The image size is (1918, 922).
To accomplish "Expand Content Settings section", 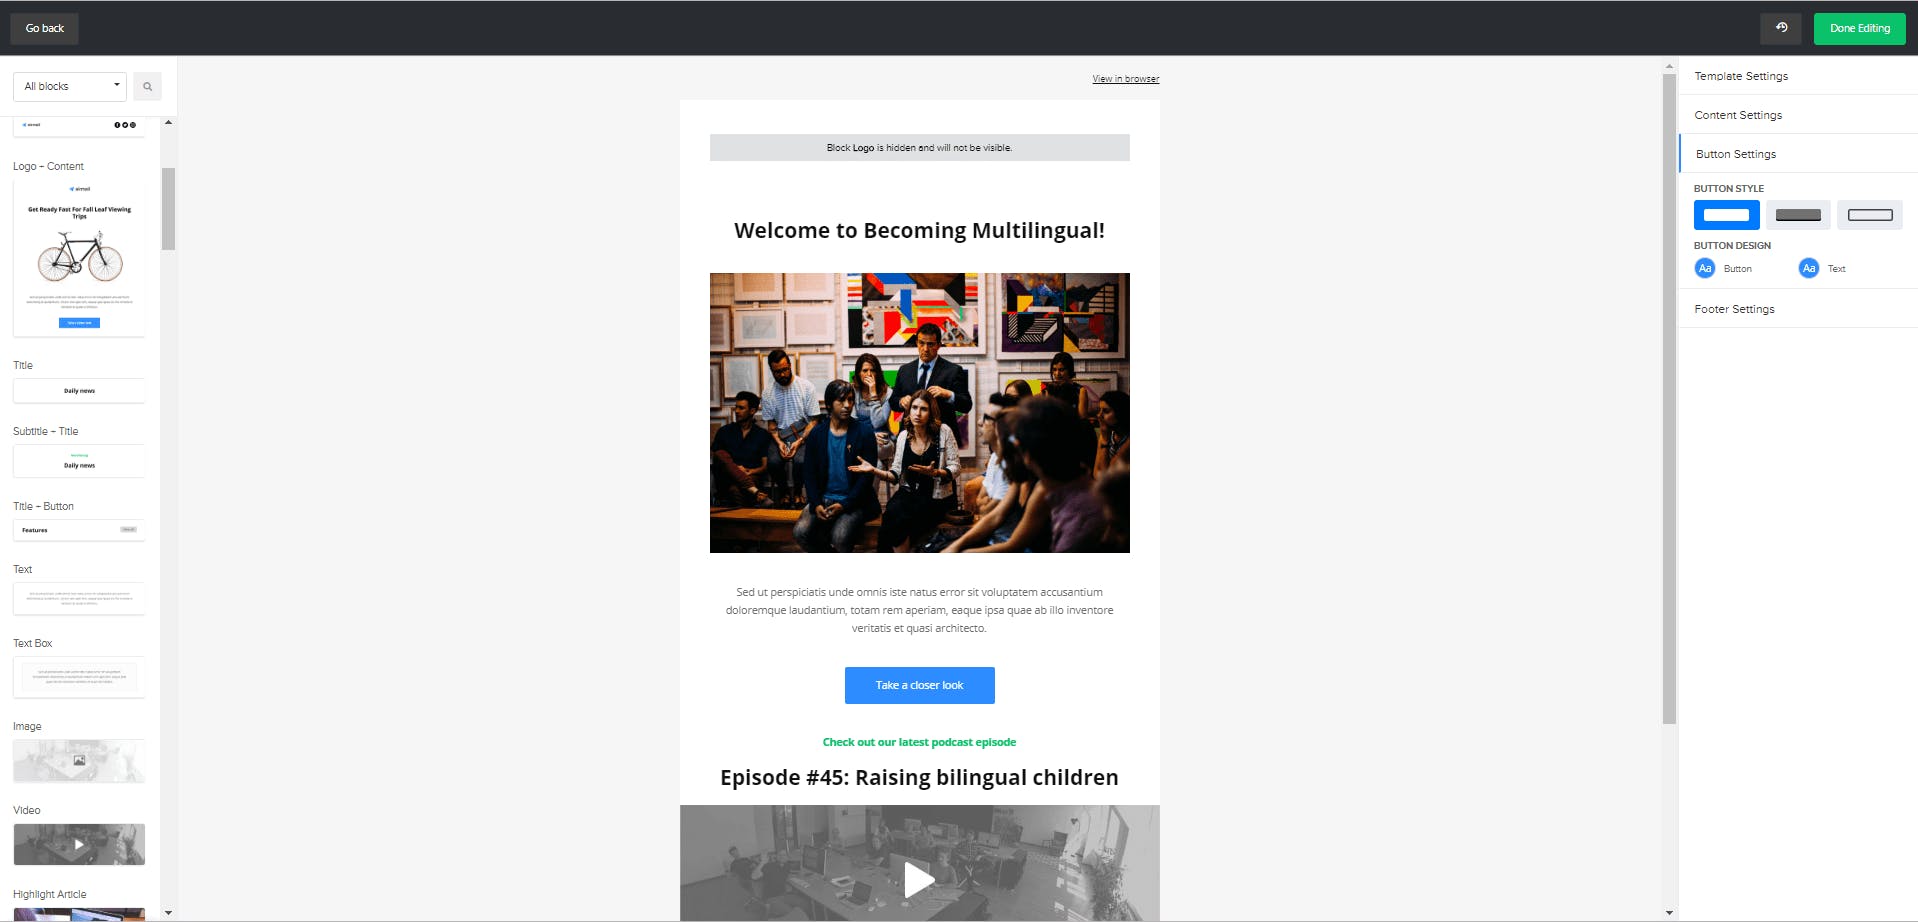I will [1798, 115].
